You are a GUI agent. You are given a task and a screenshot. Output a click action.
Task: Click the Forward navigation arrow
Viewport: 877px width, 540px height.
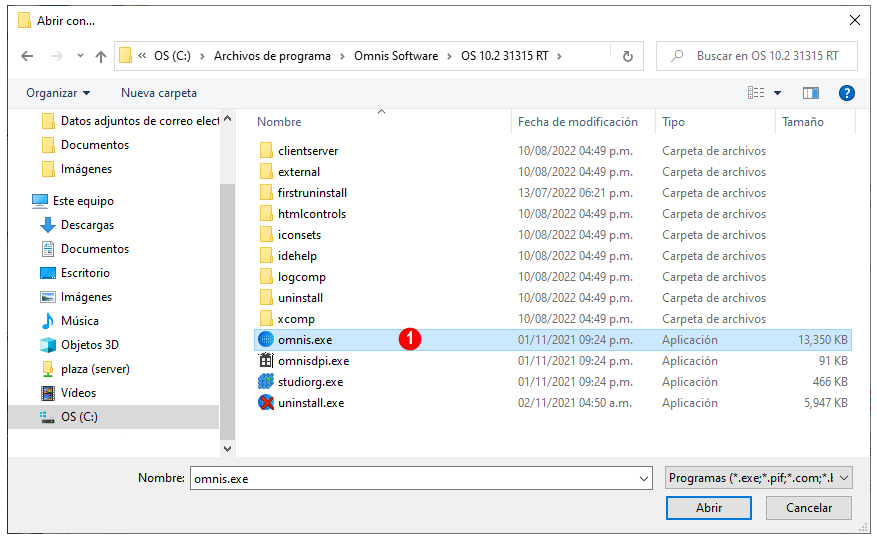[56, 56]
